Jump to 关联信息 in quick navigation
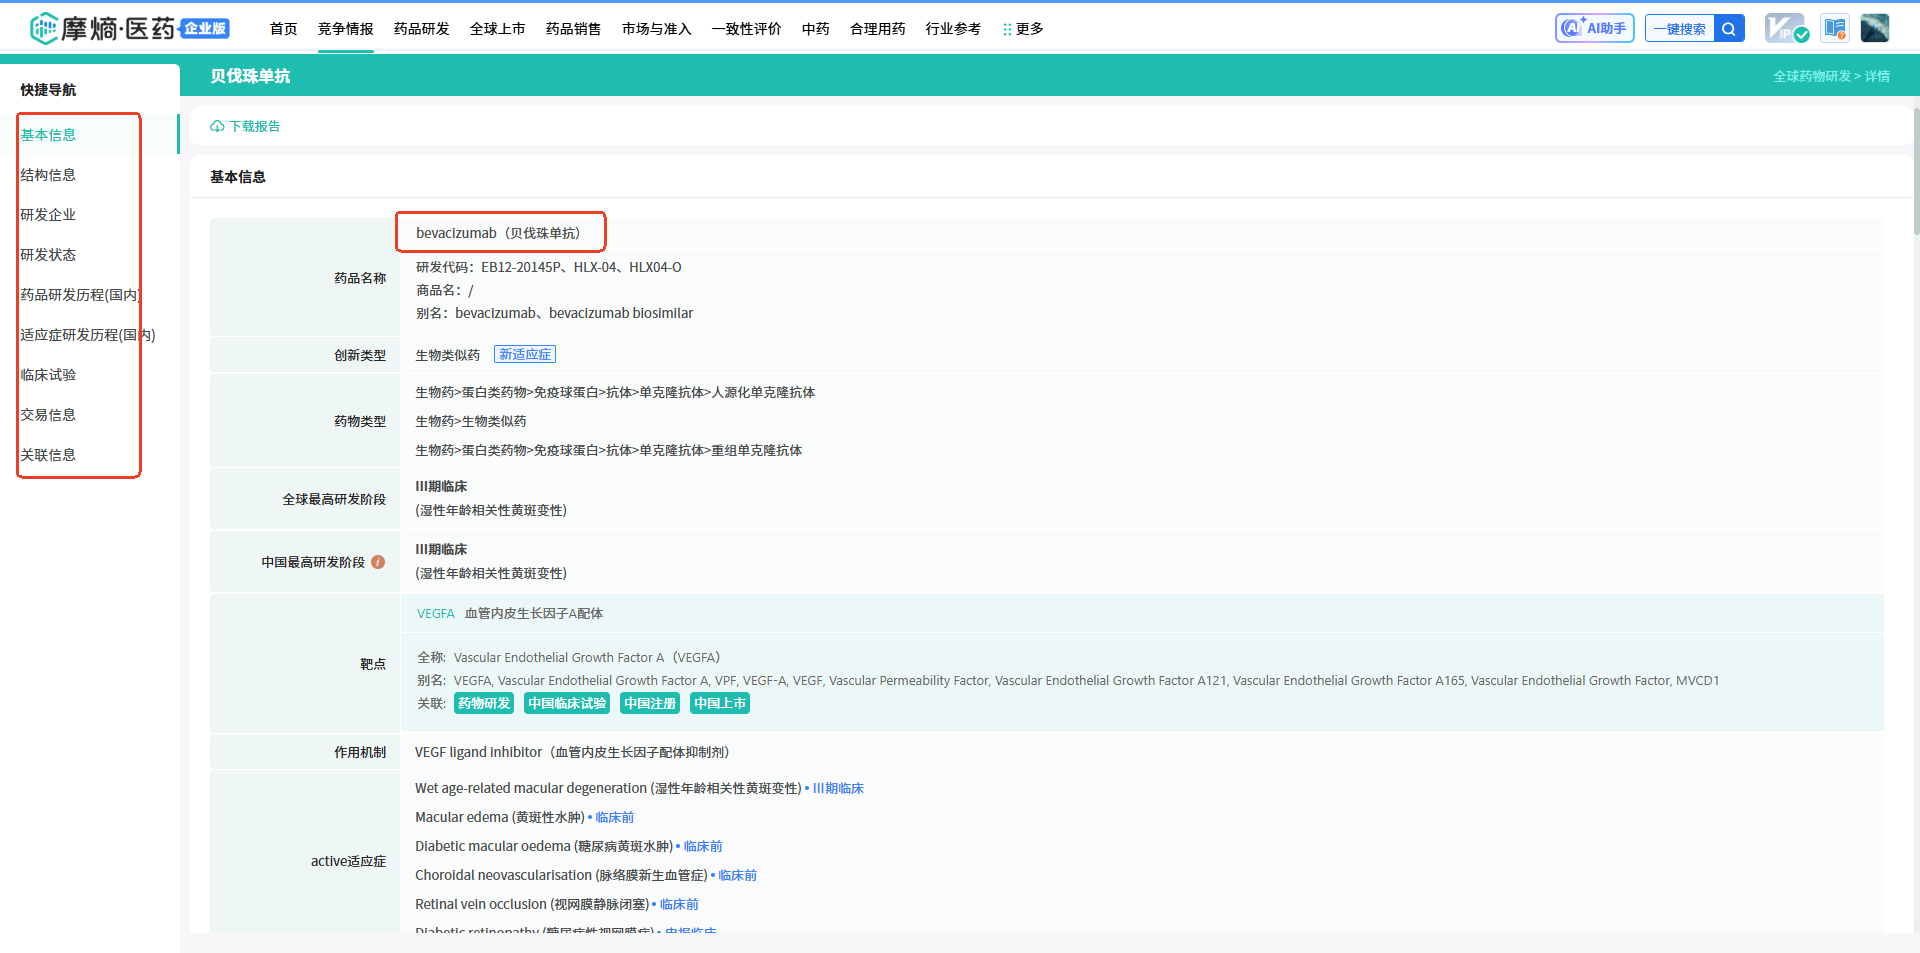Screen dimensions: 1920x953 (48, 455)
